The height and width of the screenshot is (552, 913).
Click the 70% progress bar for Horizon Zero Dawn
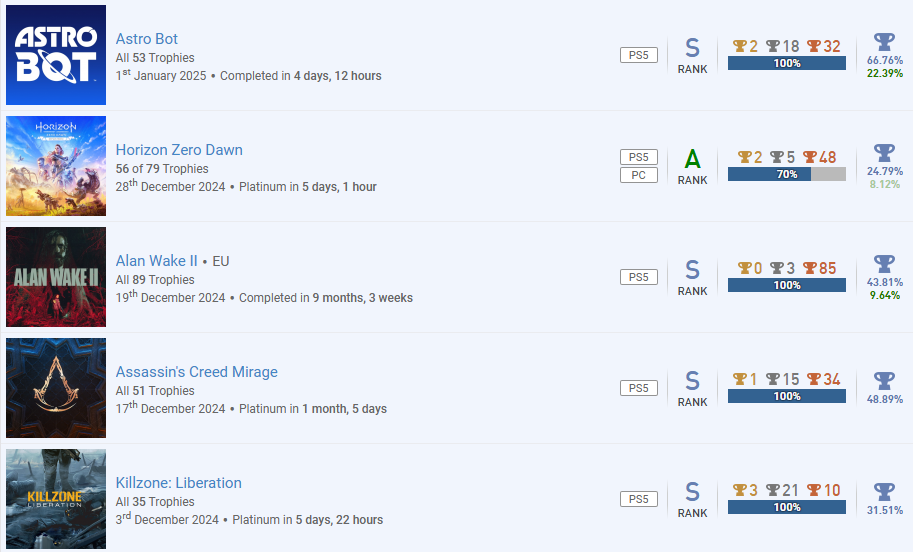pyautogui.click(x=787, y=174)
